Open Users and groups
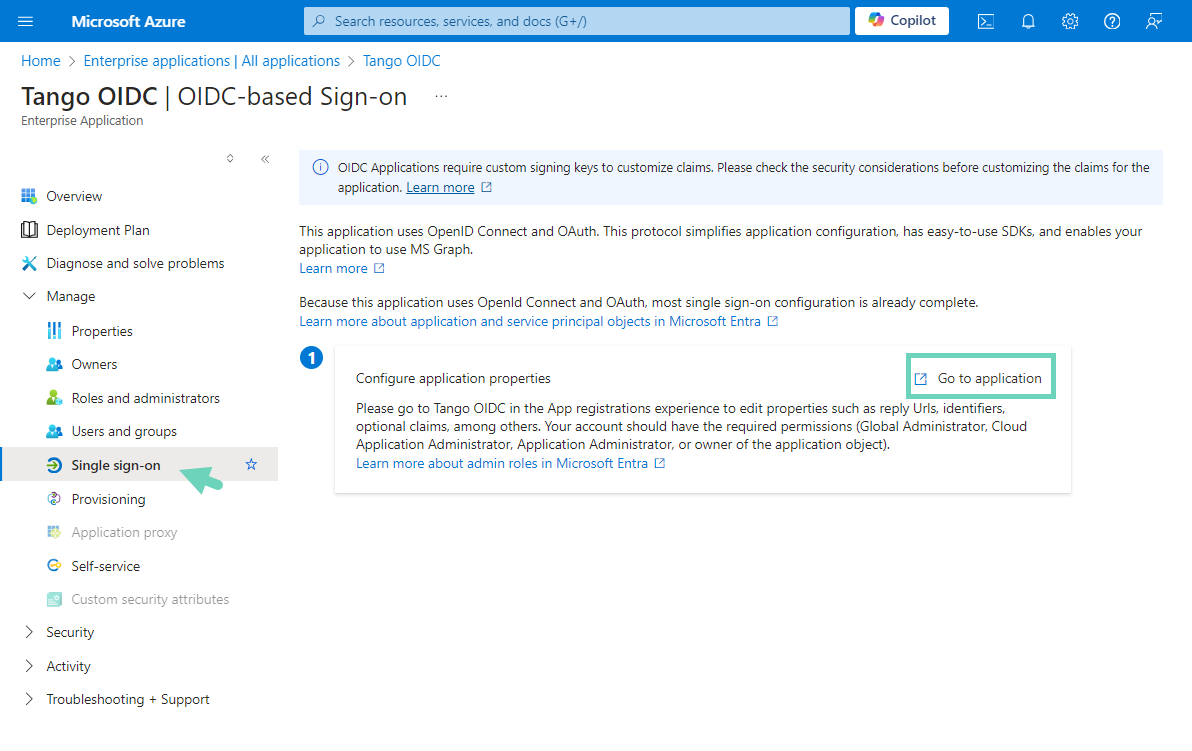This screenshot has height=751, width=1192. (x=124, y=431)
